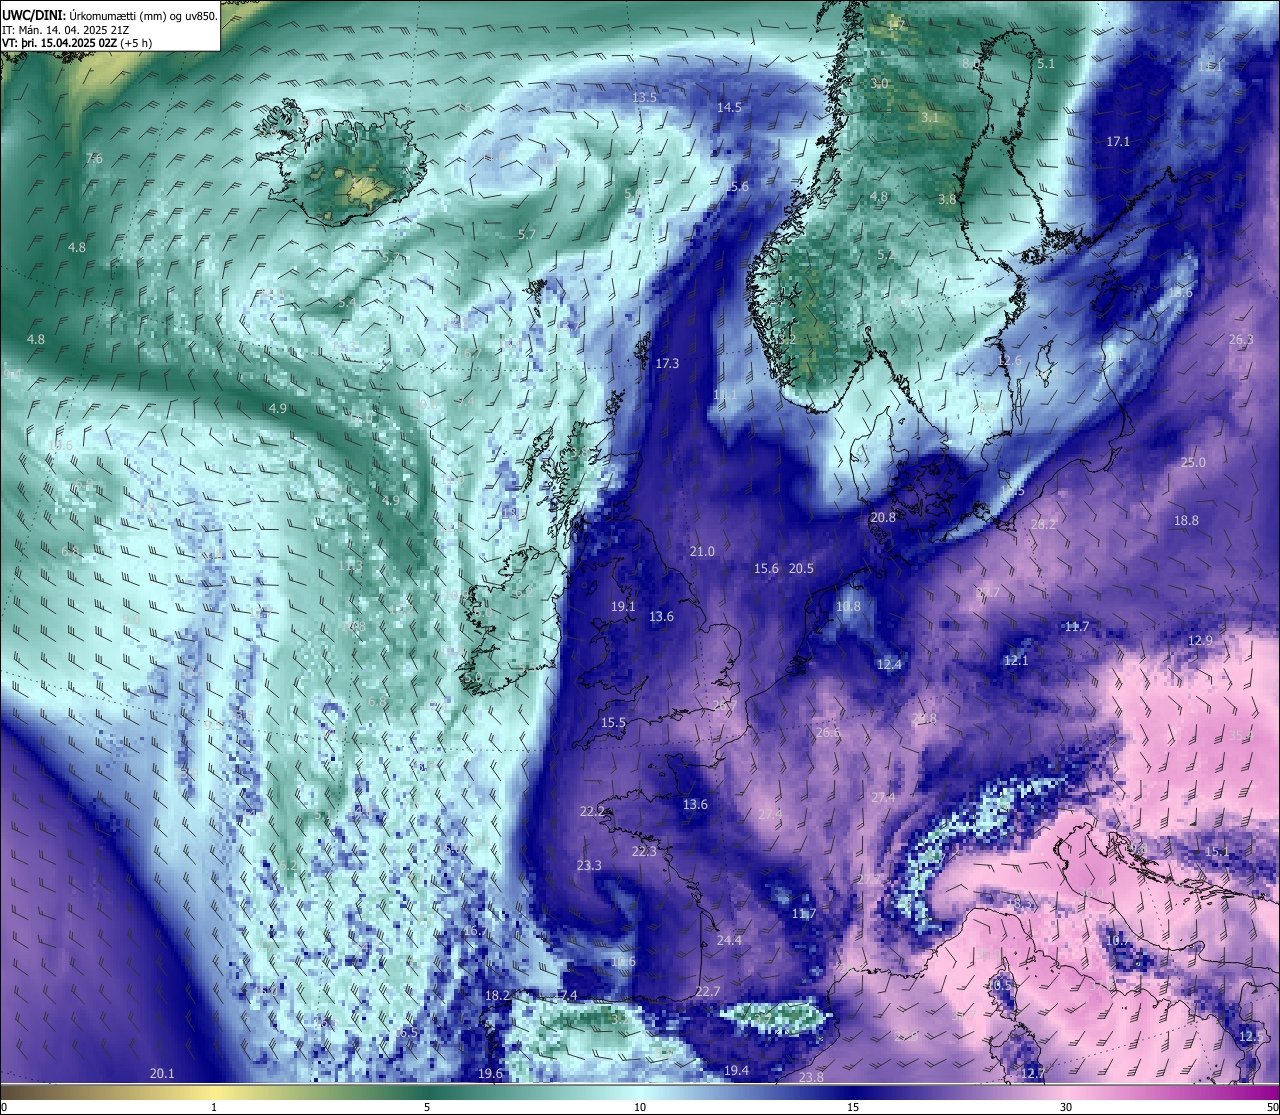1280x1115 pixels.
Task: Click the 23.8 value on the map
Action: [x=811, y=1077]
